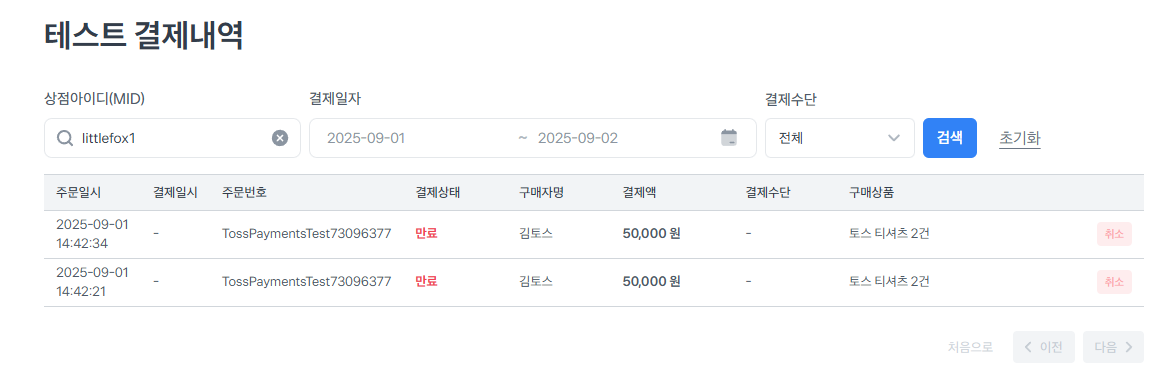
Task: Select the start date 2025-09-01 field
Action: click(x=366, y=138)
